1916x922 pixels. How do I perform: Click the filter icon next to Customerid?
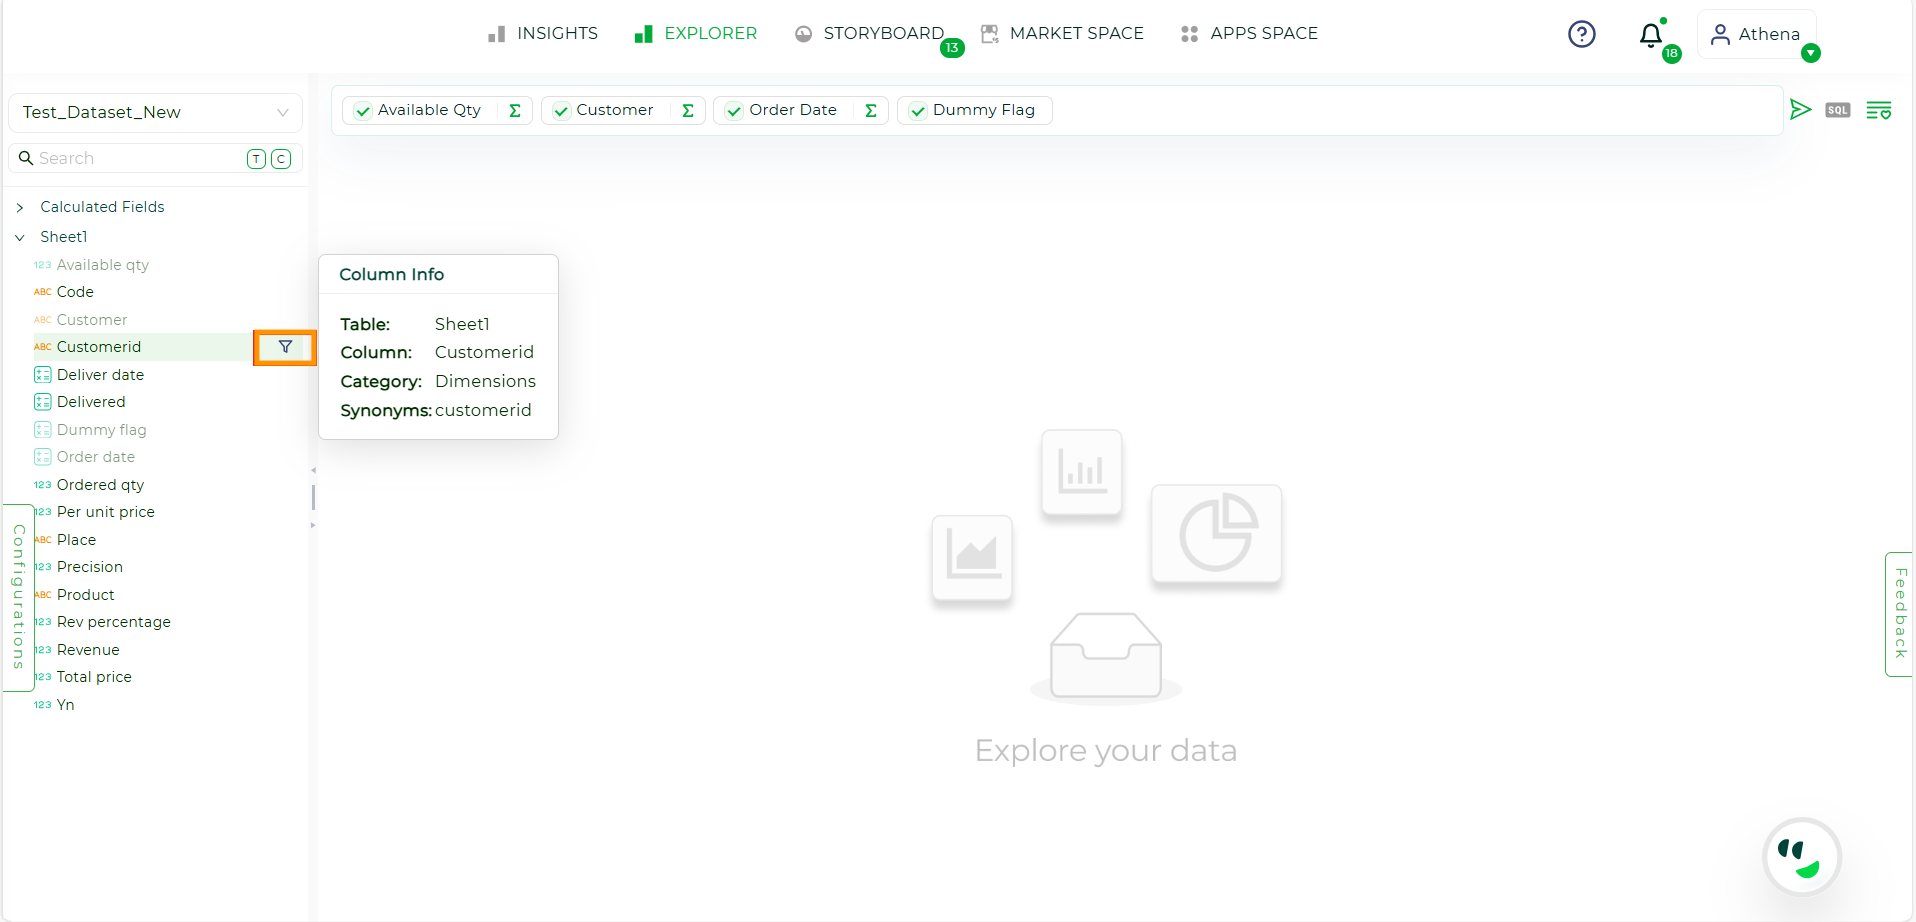(x=285, y=347)
